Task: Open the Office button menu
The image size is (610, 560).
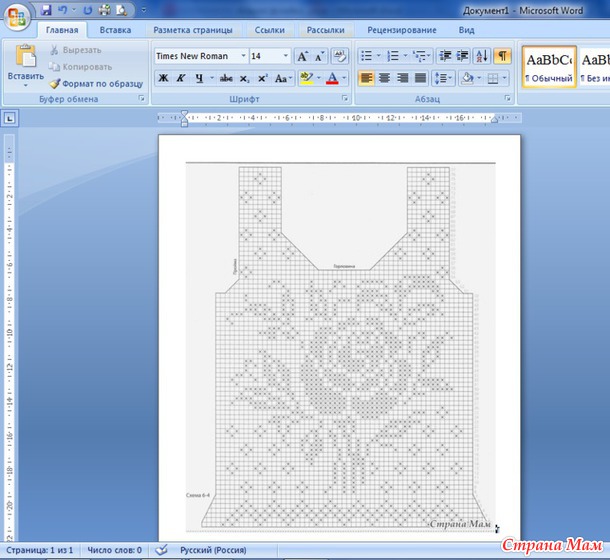Action: pyautogui.click(x=16, y=18)
